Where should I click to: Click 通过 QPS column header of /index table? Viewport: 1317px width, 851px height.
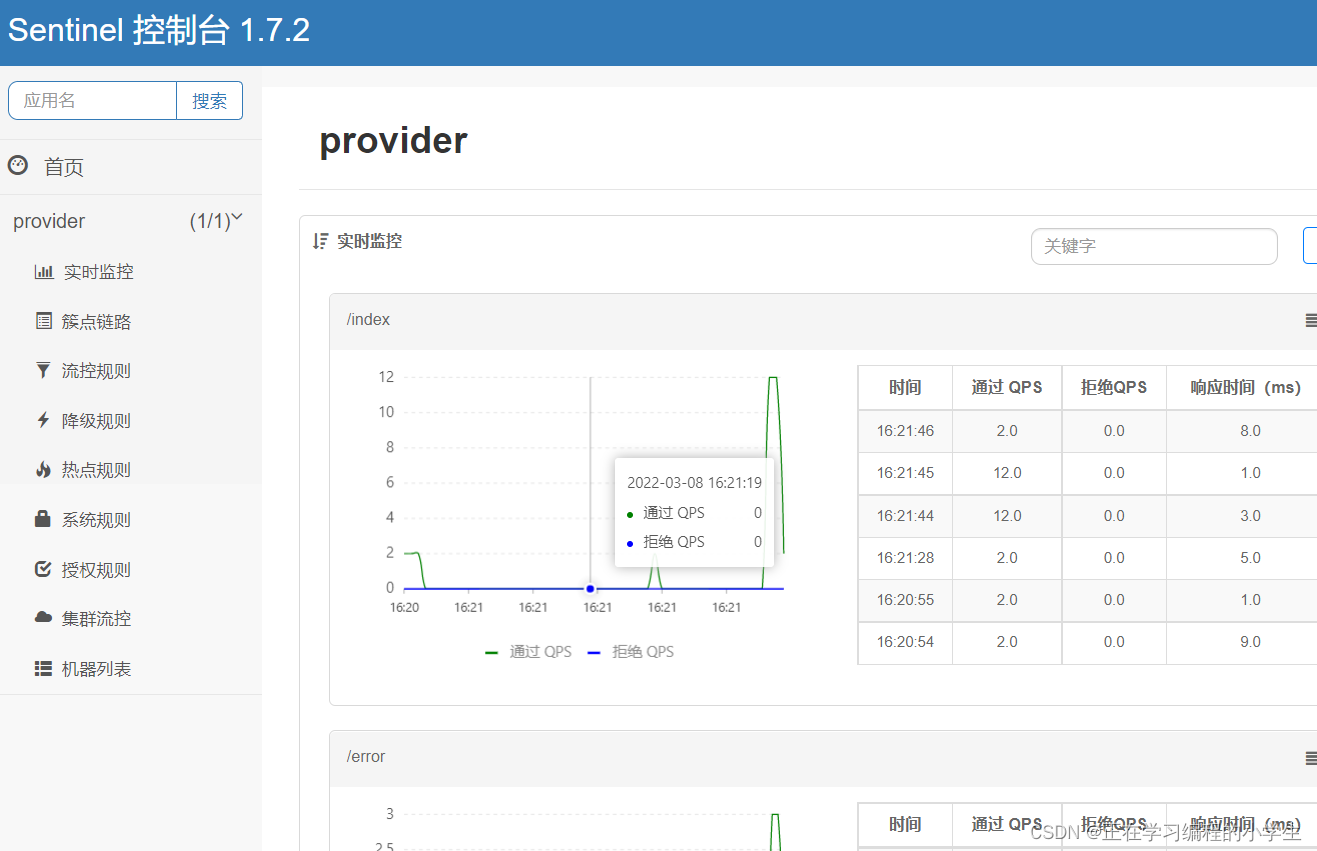click(x=1007, y=387)
